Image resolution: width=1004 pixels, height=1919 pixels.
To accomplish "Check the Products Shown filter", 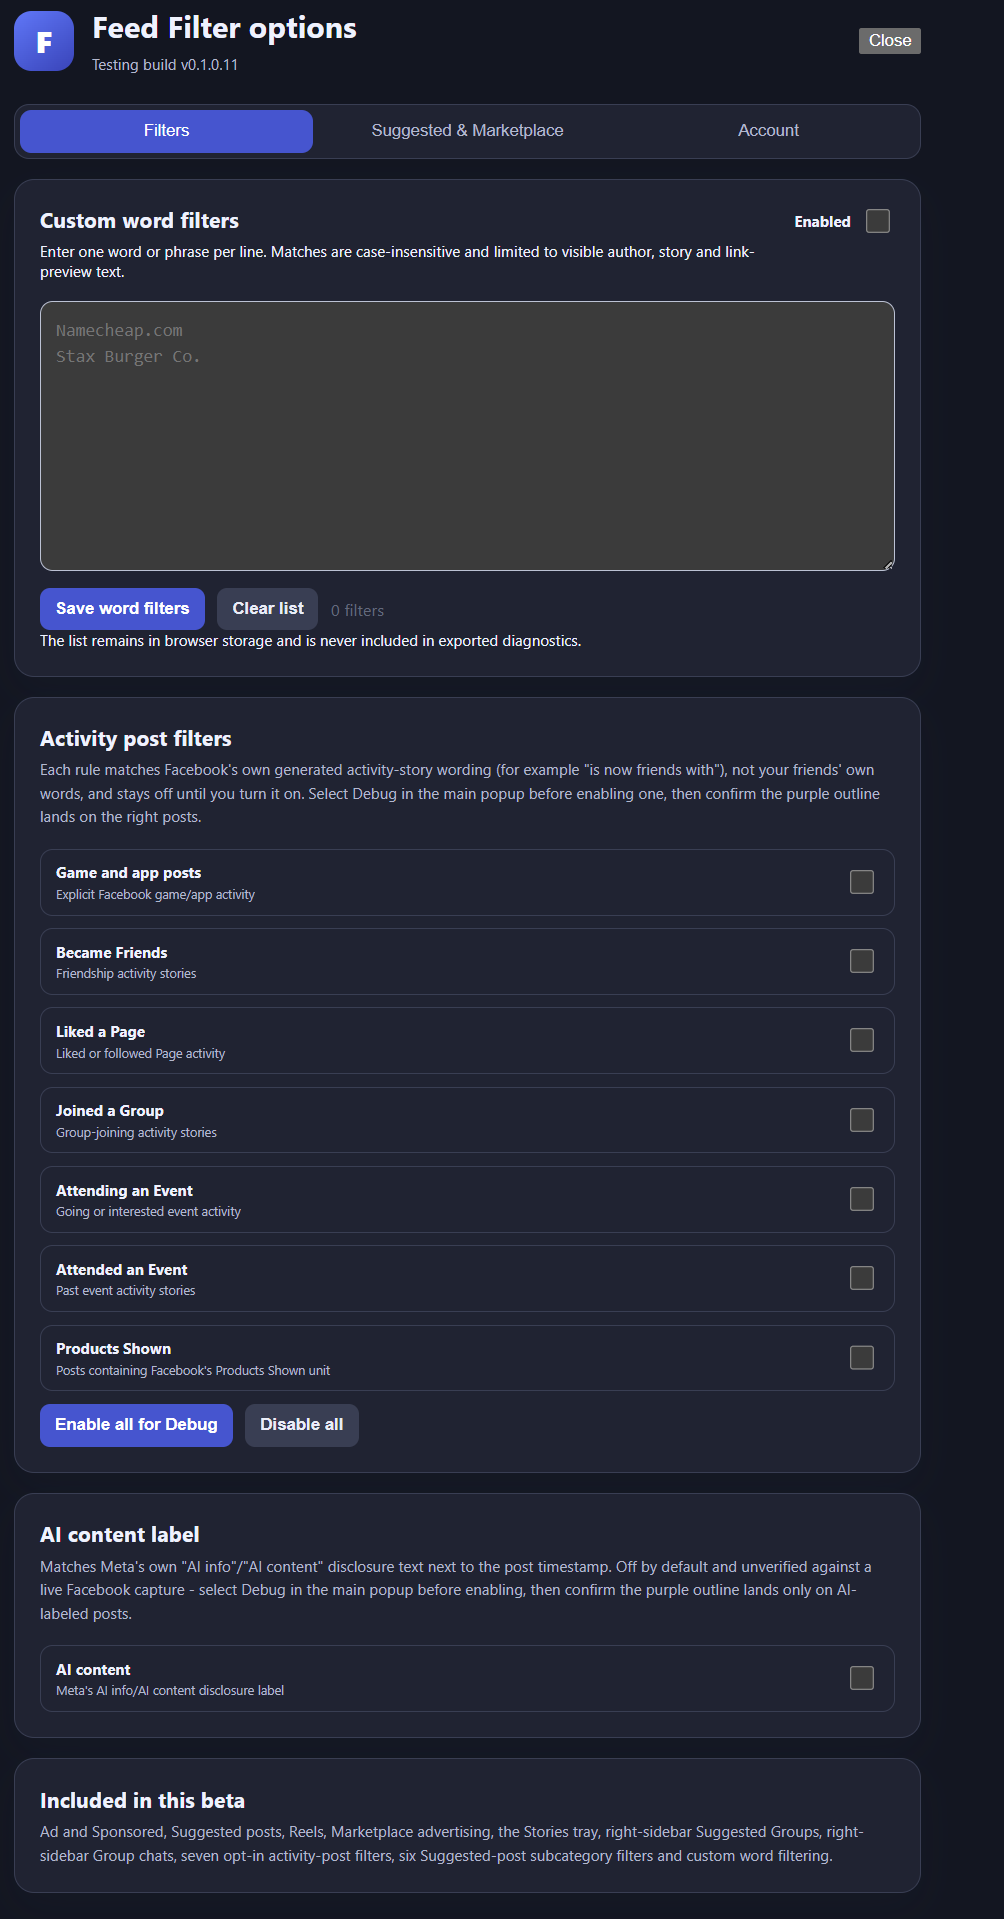I will tap(862, 1358).
